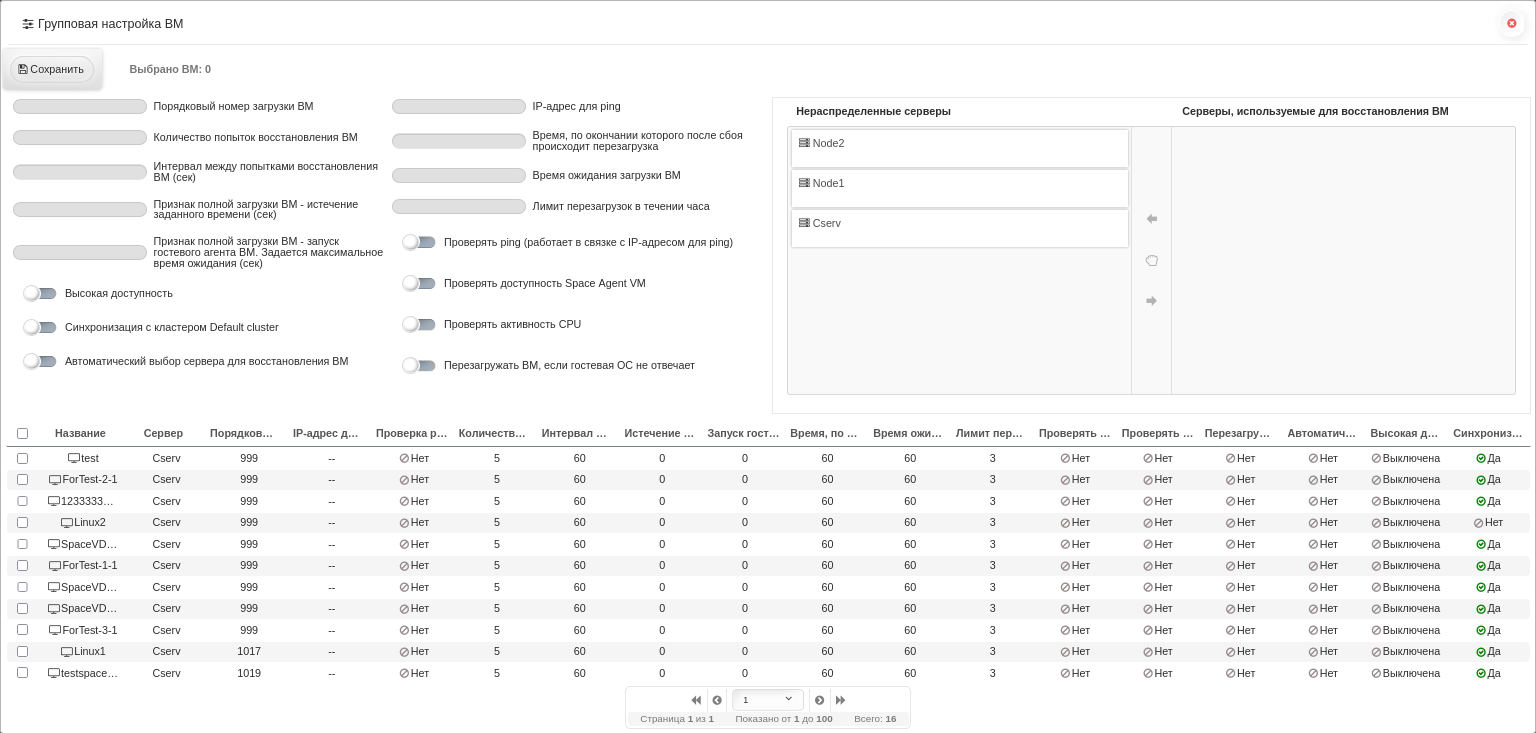Click the move-right arrow between server lists
The image size is (1536, 733).
point(1152,301)
